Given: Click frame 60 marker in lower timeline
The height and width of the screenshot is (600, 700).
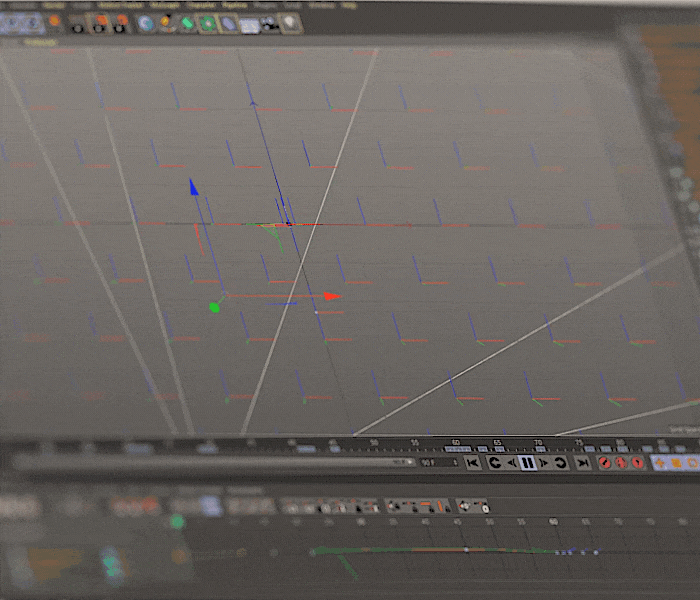Looking at the screenshot, I should pyautogui.click(x=553, y=521).
